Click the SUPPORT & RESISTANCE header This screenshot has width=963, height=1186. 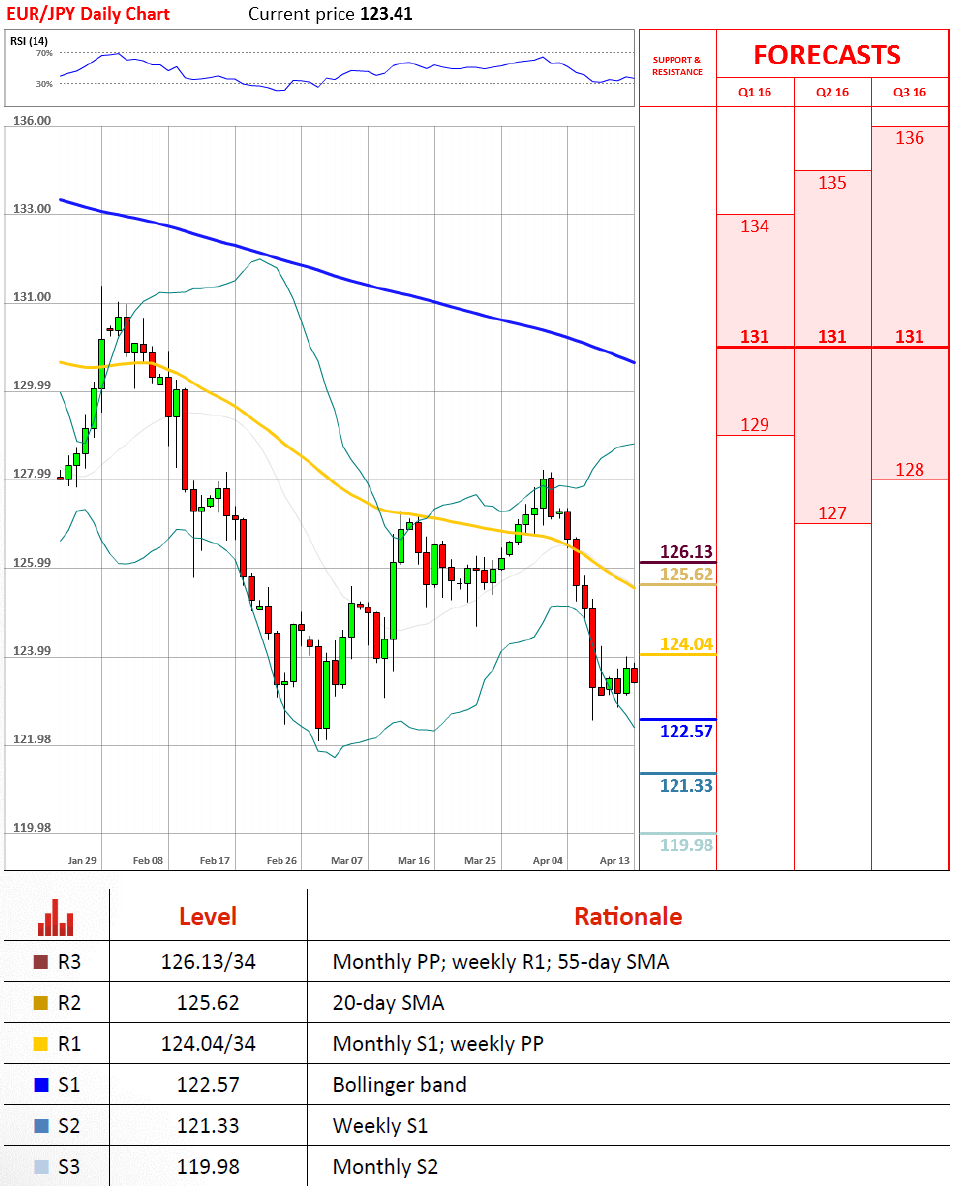pos(677,66)
